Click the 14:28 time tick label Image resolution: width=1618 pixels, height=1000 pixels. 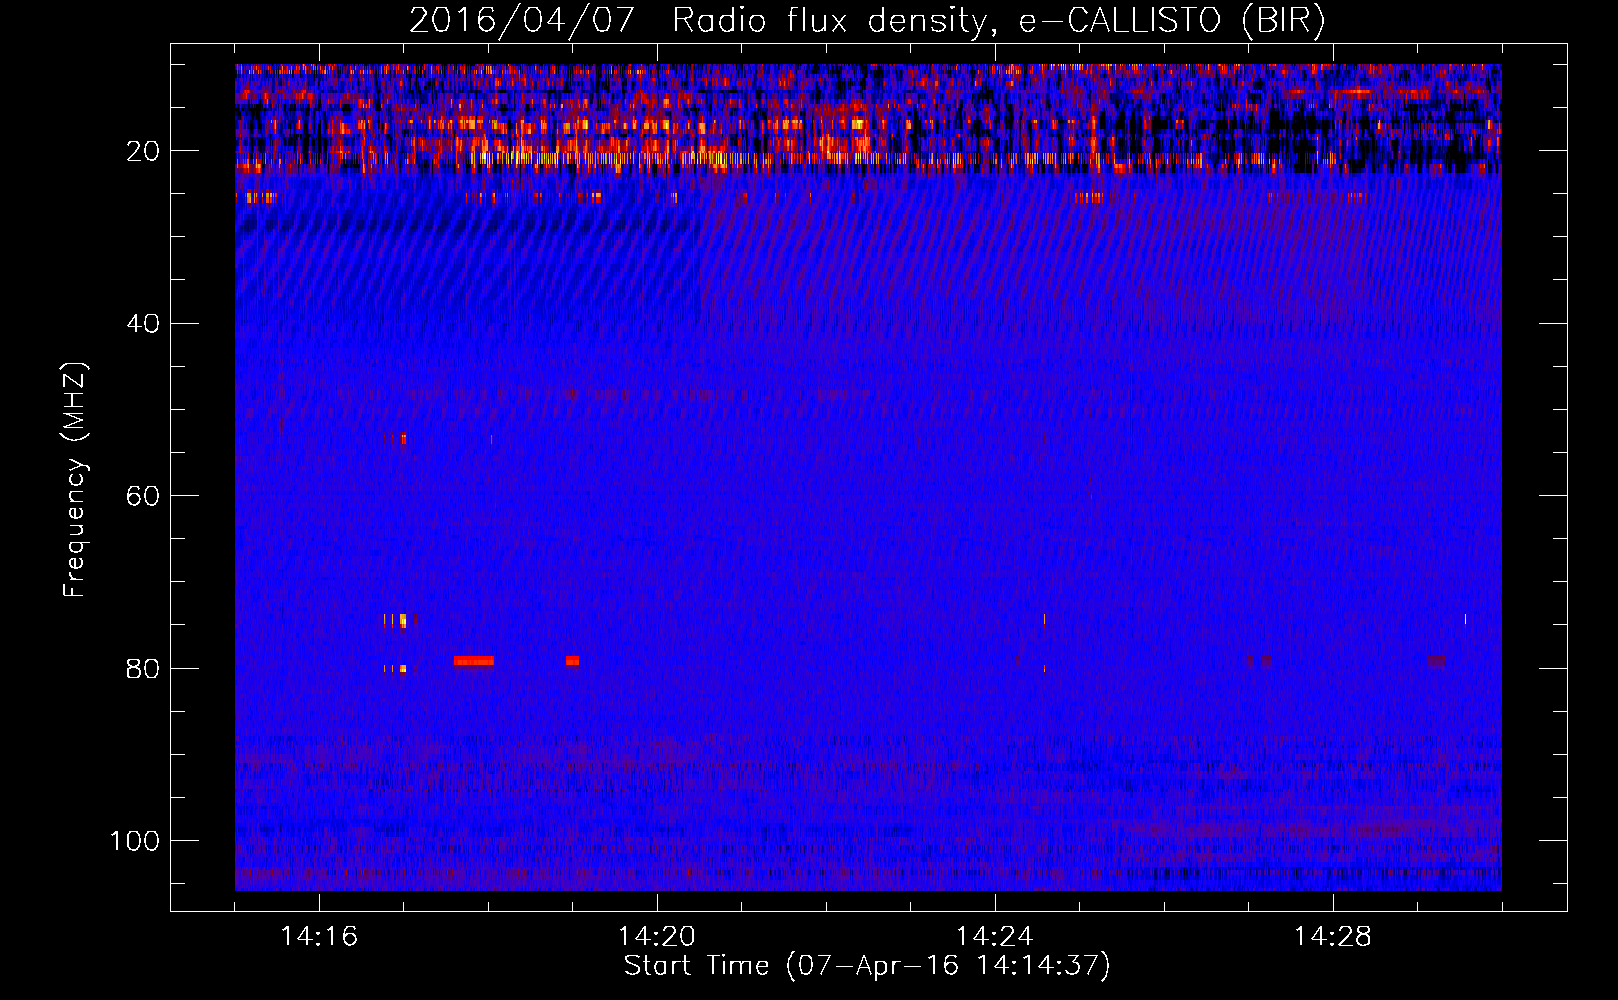1333,937
